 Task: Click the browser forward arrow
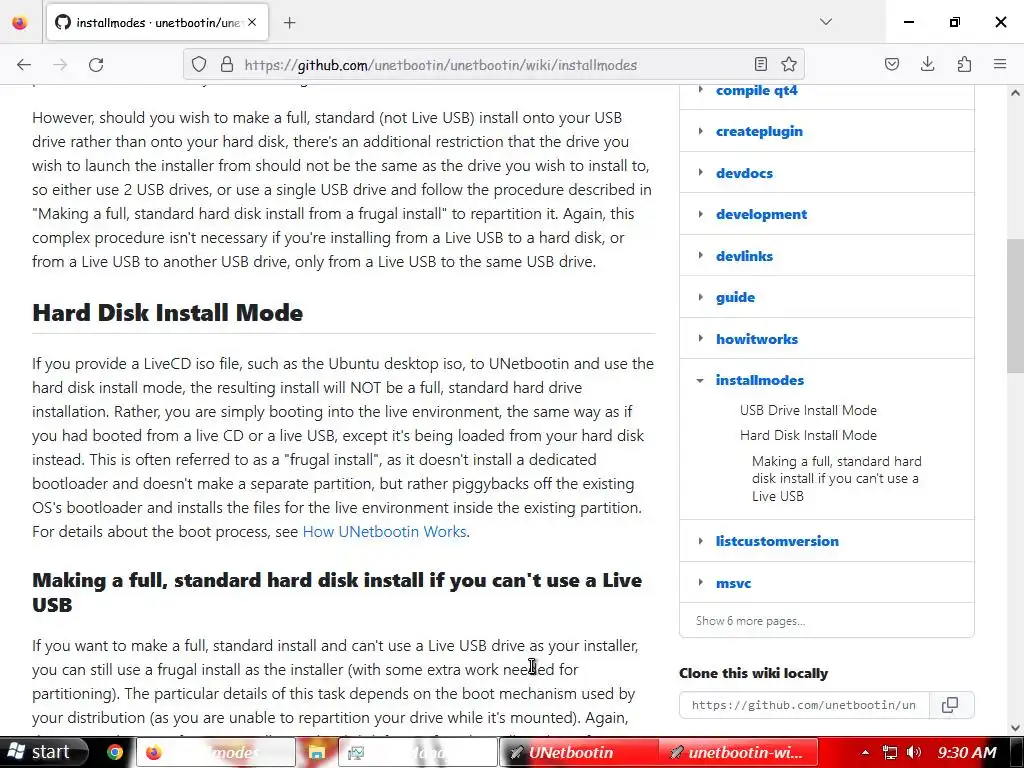click(60, 65)
